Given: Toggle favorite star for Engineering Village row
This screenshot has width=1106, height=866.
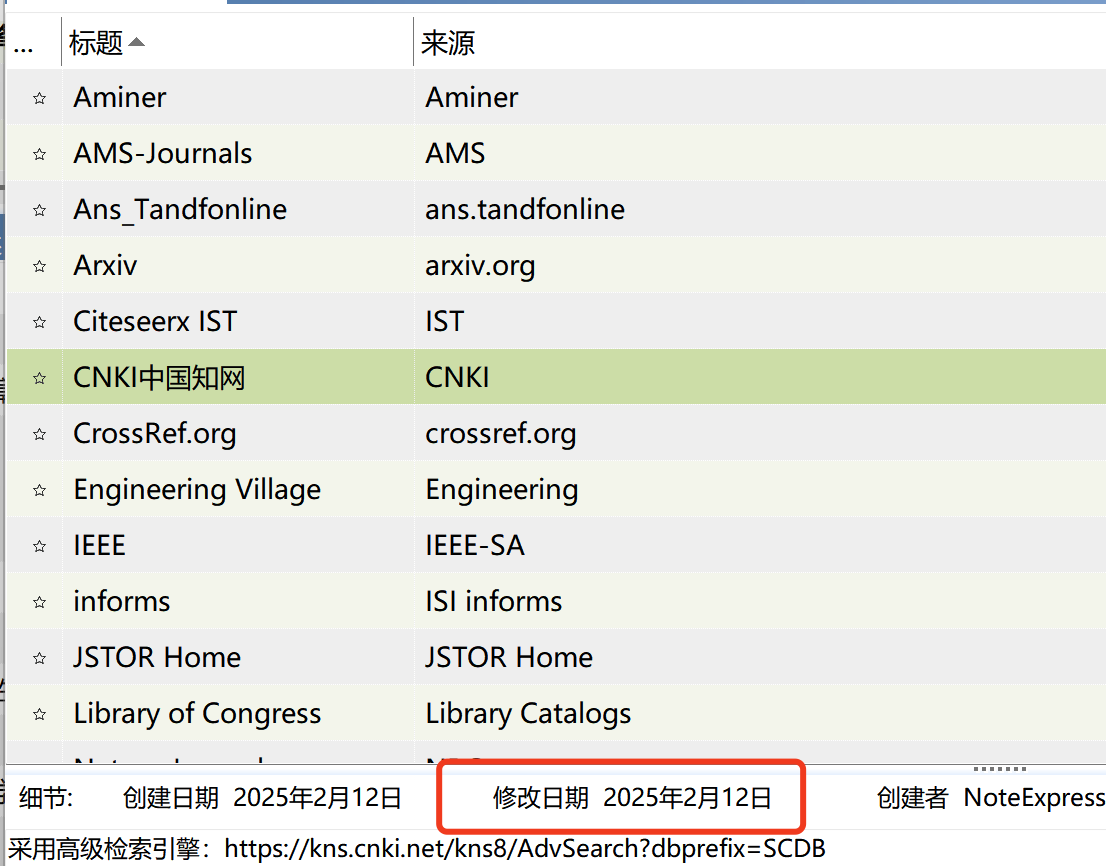Looking at the screenshot, I should [x=40, y=490].
